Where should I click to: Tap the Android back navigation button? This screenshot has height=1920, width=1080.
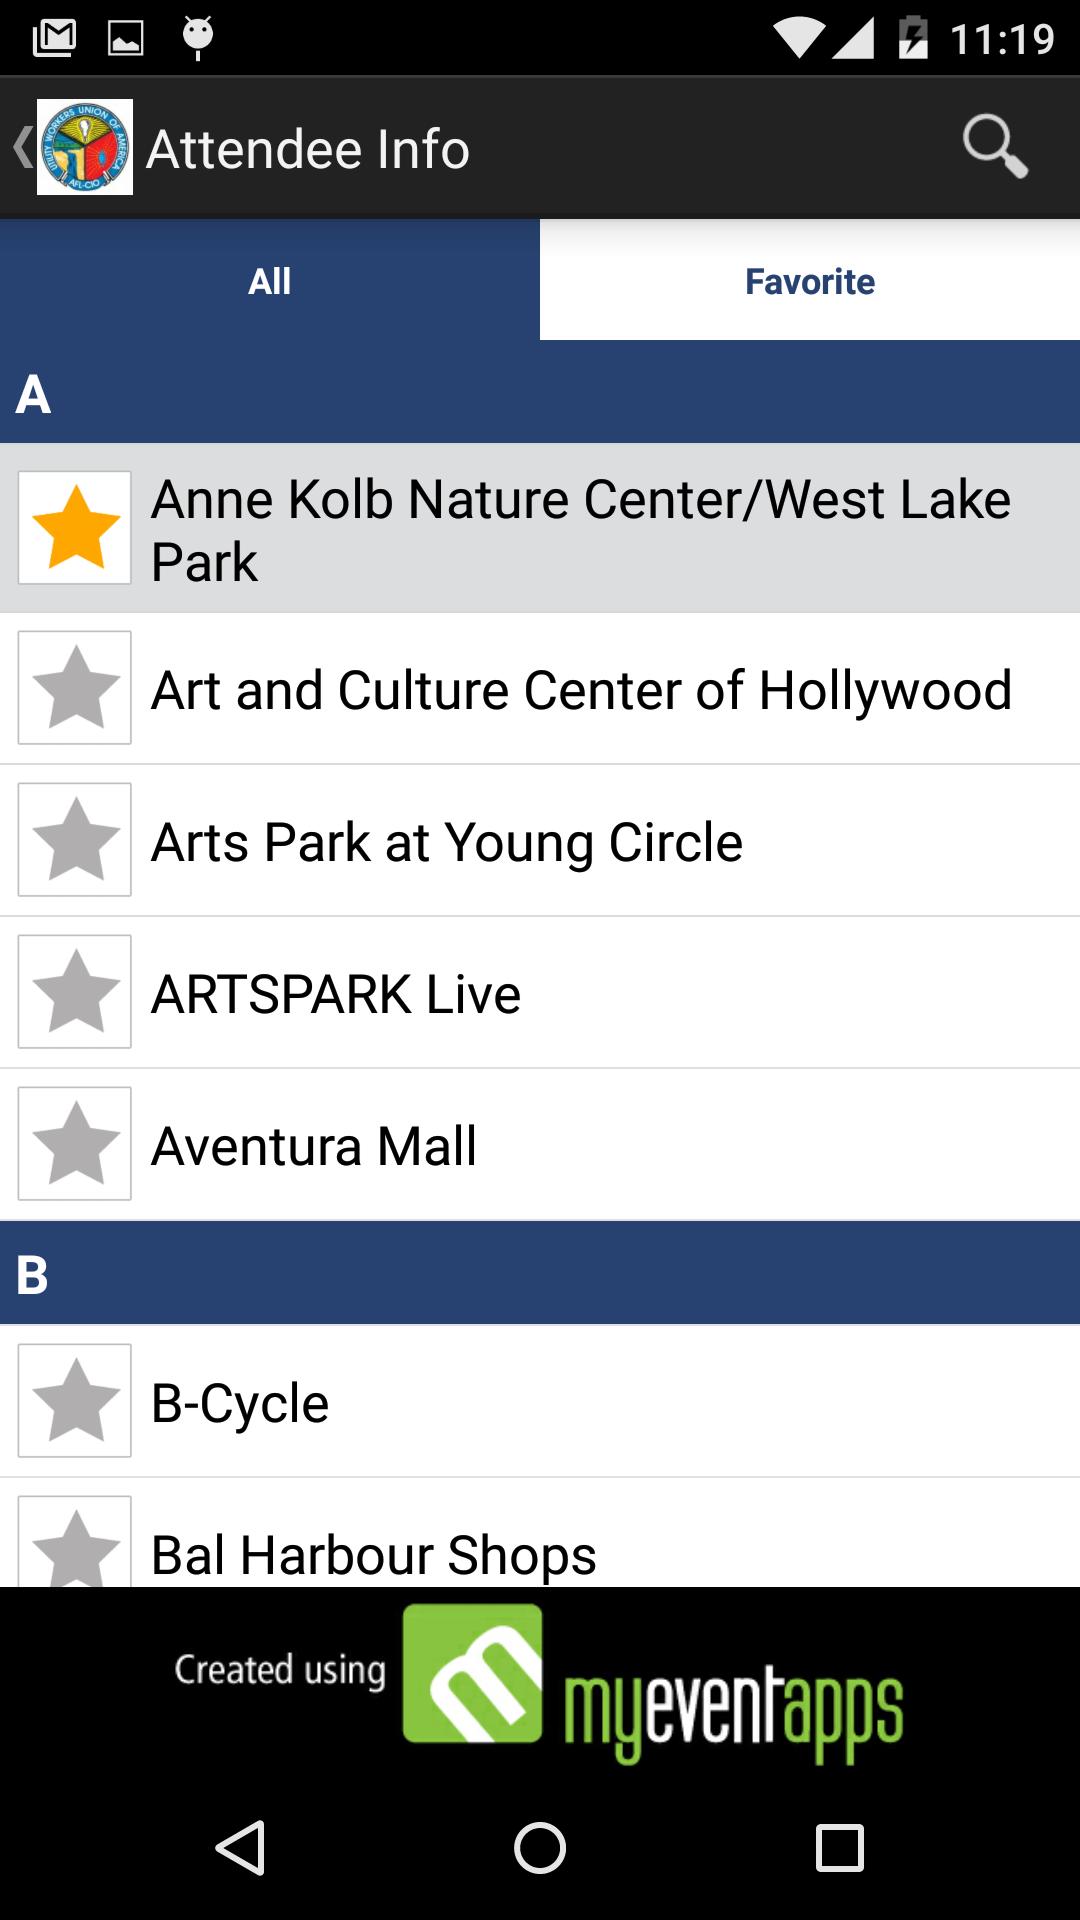[240, 1847]
